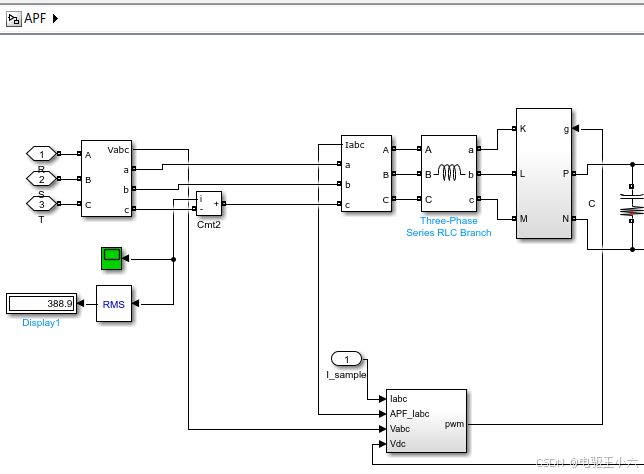Select the APF breadcrumb label
The image size is (644, 474).
pos(35,18)
